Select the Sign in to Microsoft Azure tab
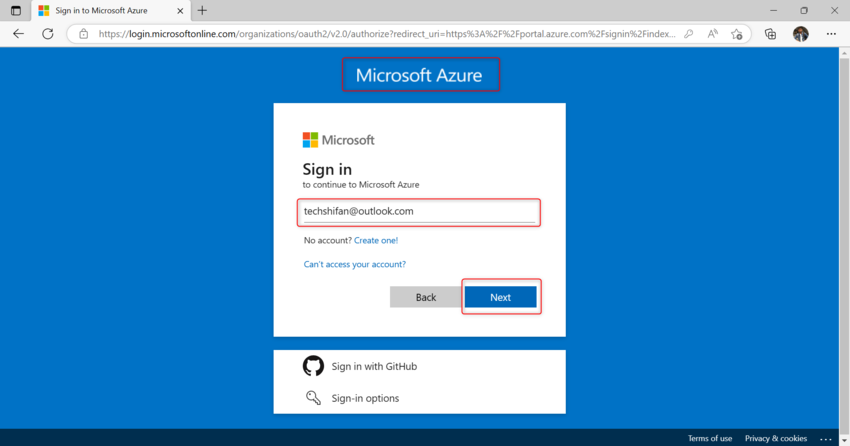This screenshot has width=850, height=446. click(112, 10)
